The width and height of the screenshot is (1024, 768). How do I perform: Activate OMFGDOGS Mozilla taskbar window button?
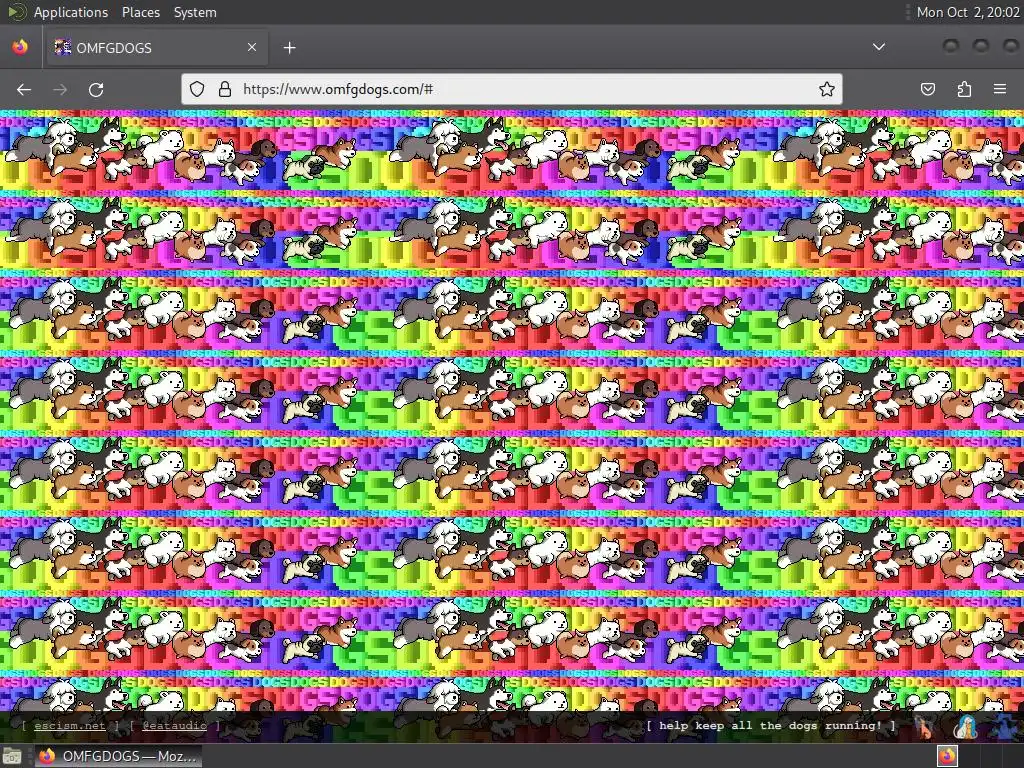pyautogui.click(x=118, y=756)
